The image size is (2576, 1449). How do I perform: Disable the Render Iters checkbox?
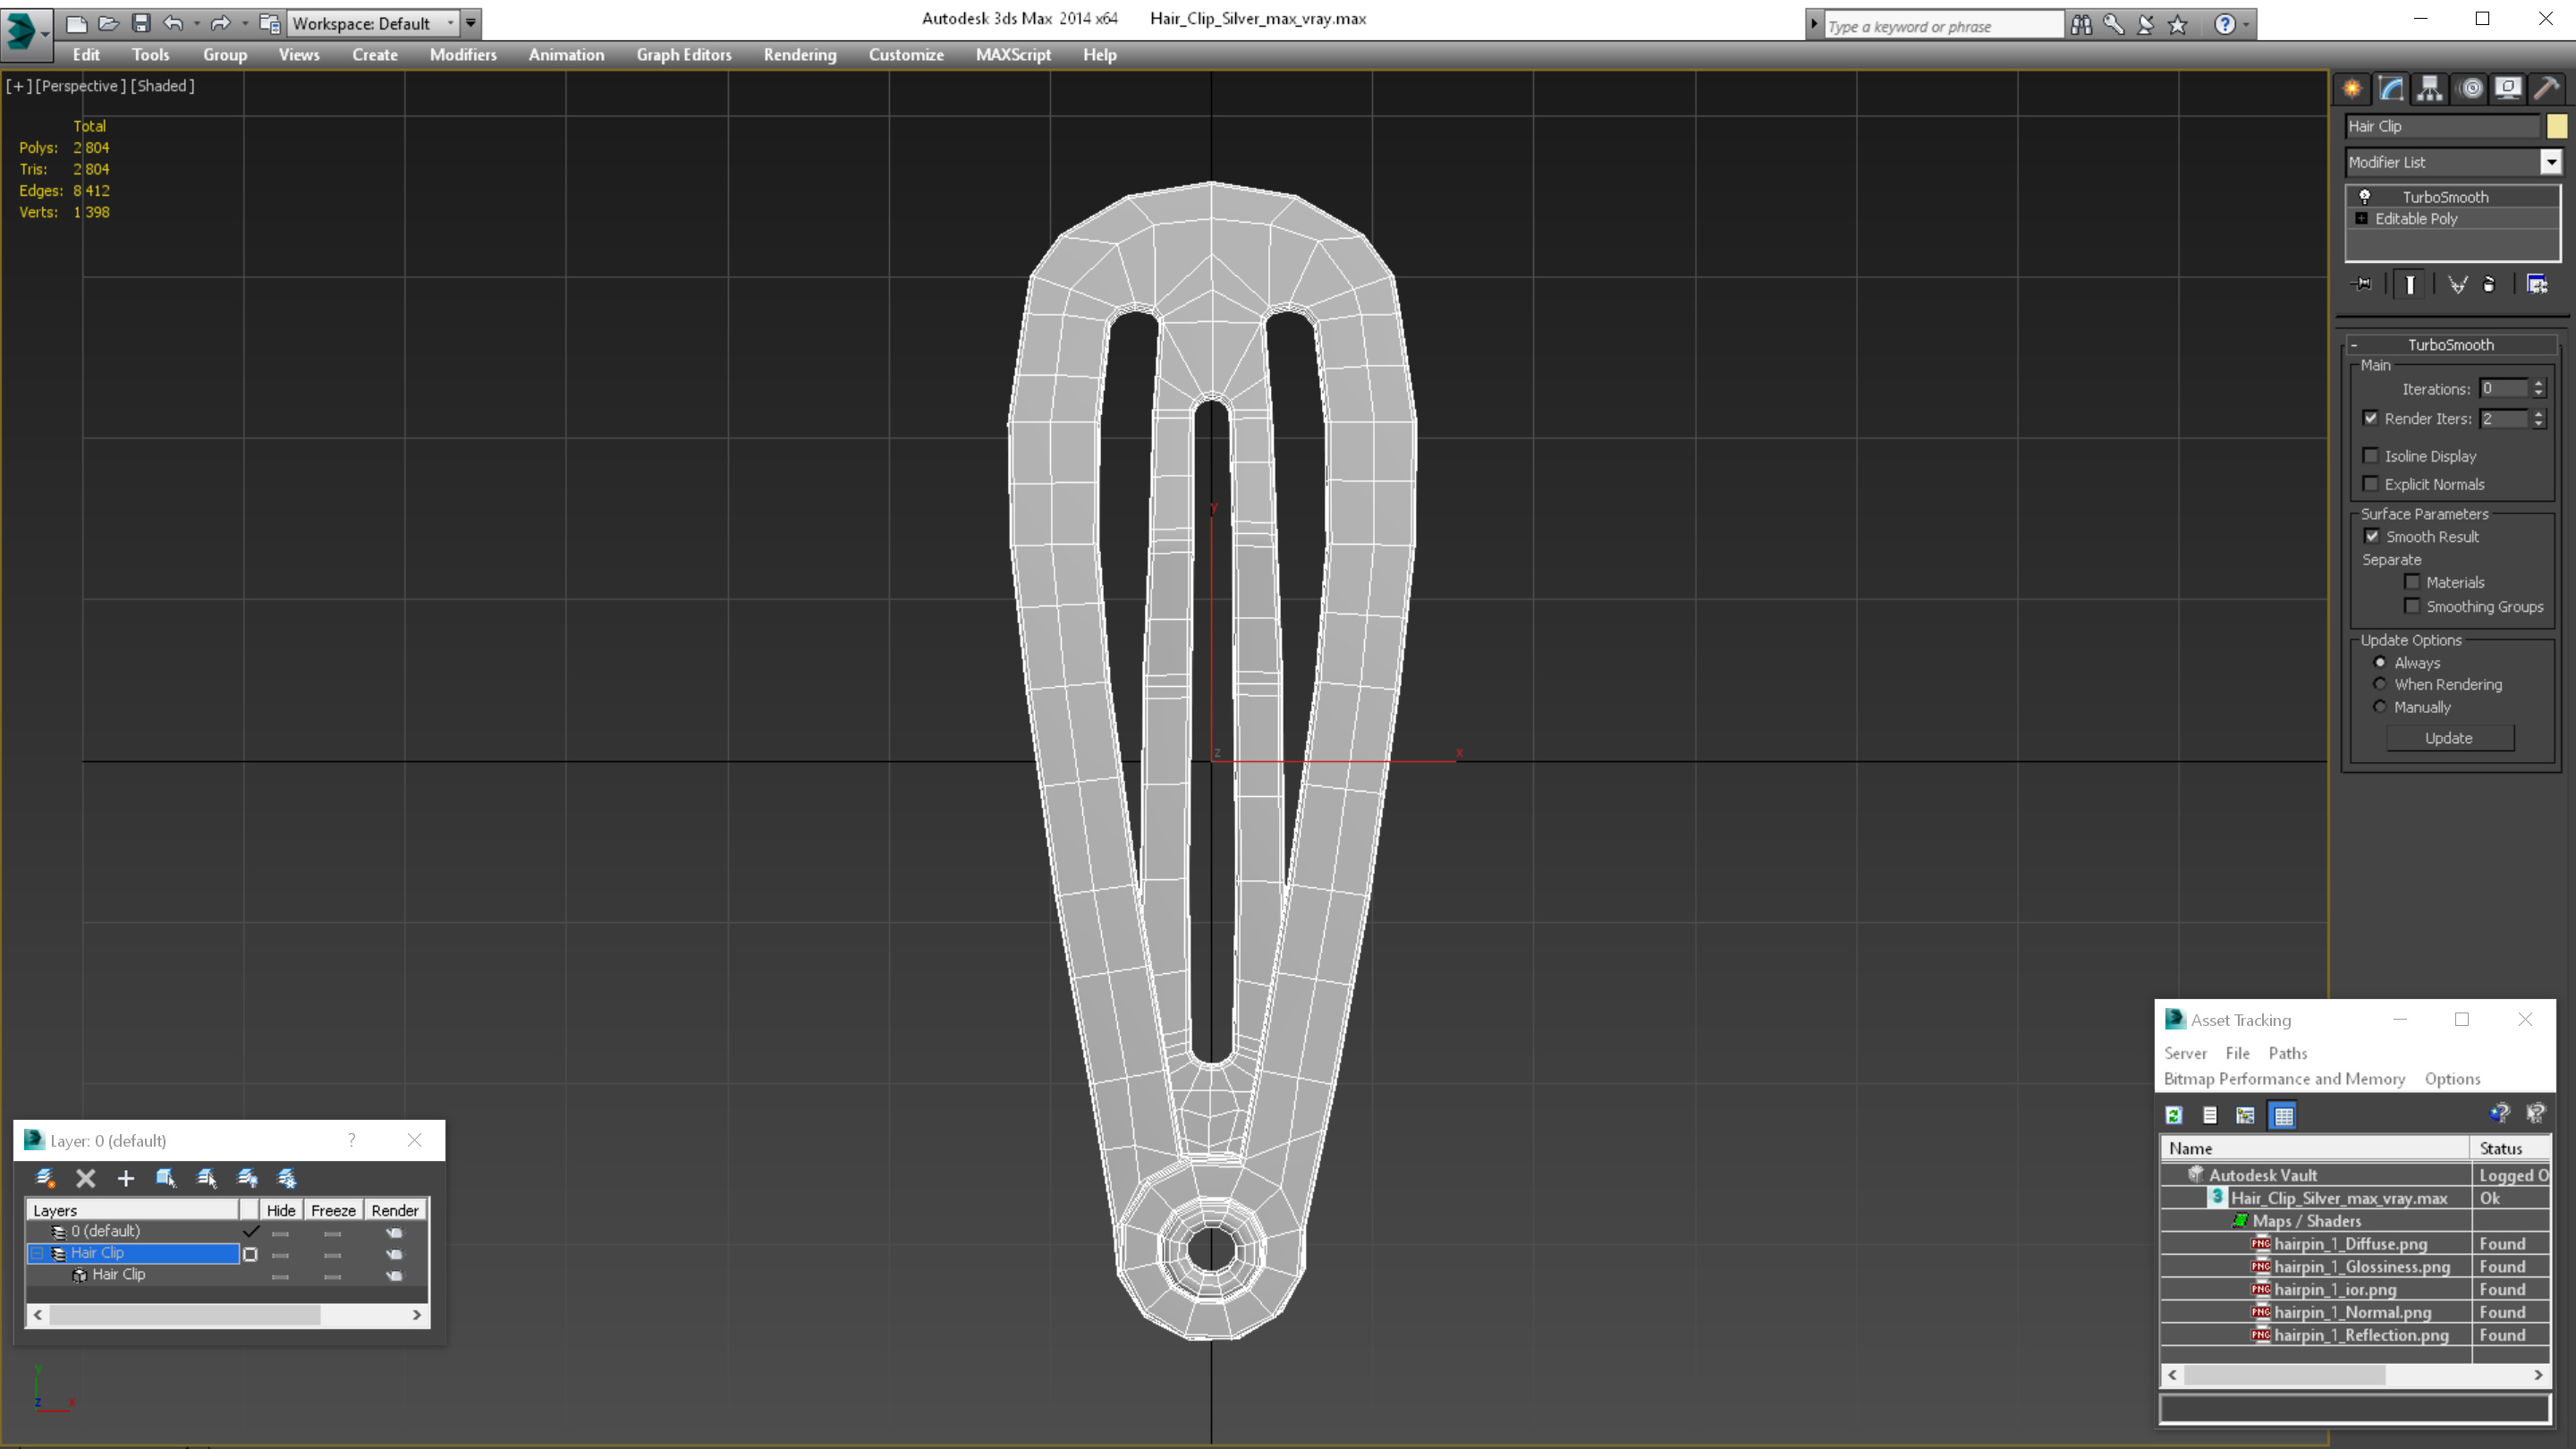point(2370,418)
